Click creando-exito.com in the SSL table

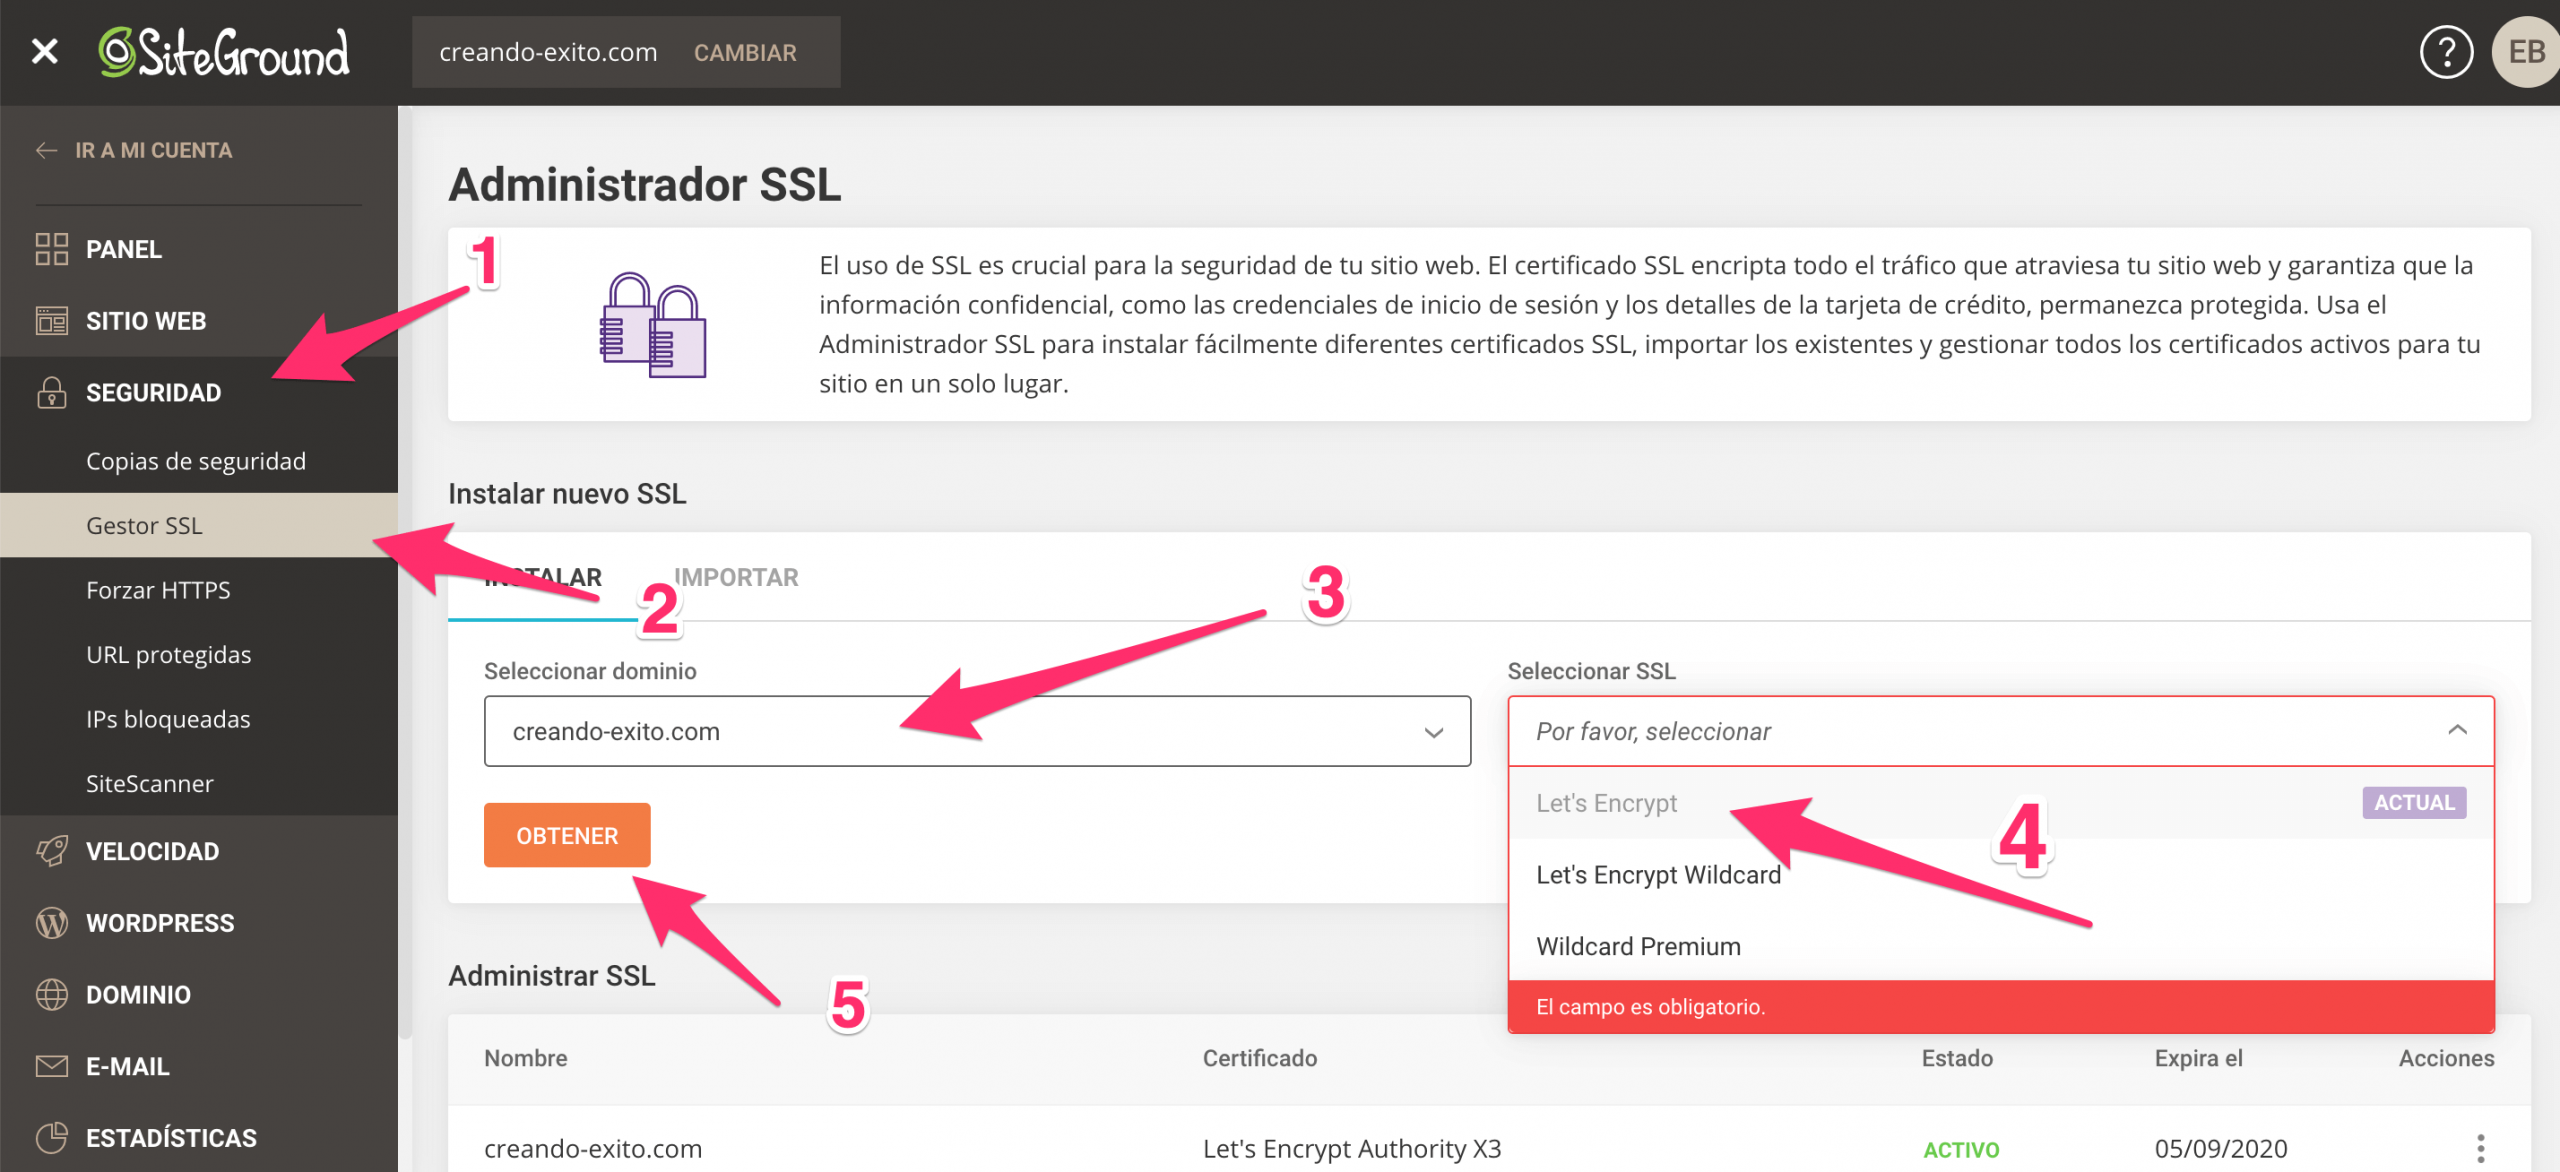pos(593,1148)
